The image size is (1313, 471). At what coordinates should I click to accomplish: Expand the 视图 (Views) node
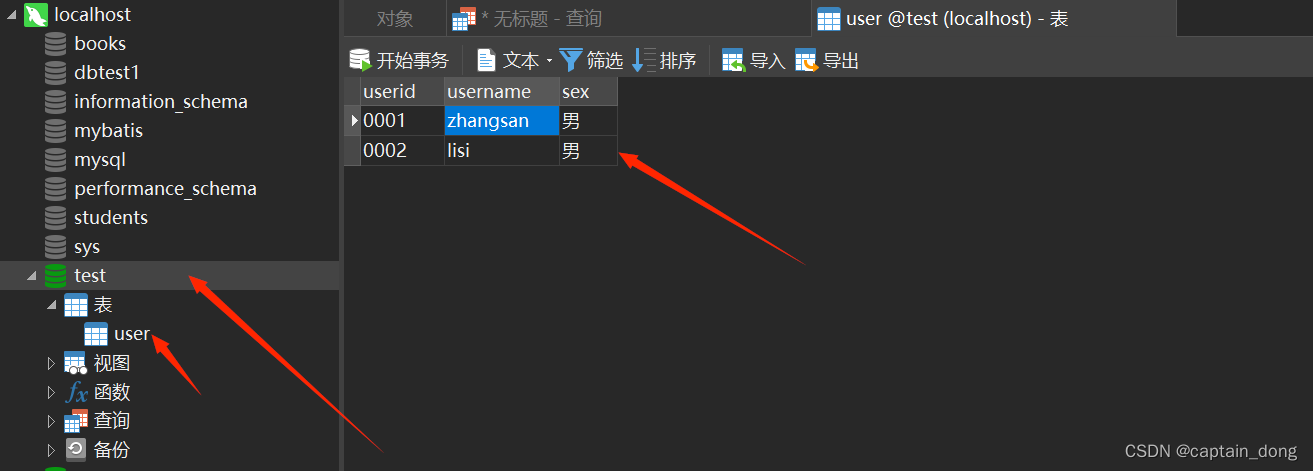point(51,363)
